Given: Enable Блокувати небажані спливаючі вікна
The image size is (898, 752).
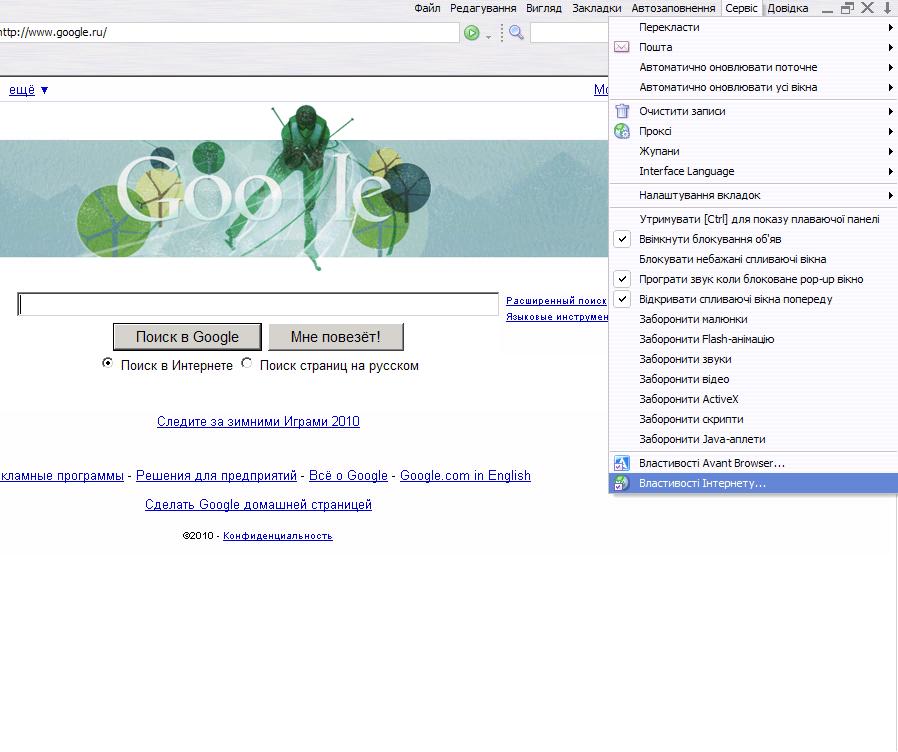Looking at the screenshot, I should point(753,259).
